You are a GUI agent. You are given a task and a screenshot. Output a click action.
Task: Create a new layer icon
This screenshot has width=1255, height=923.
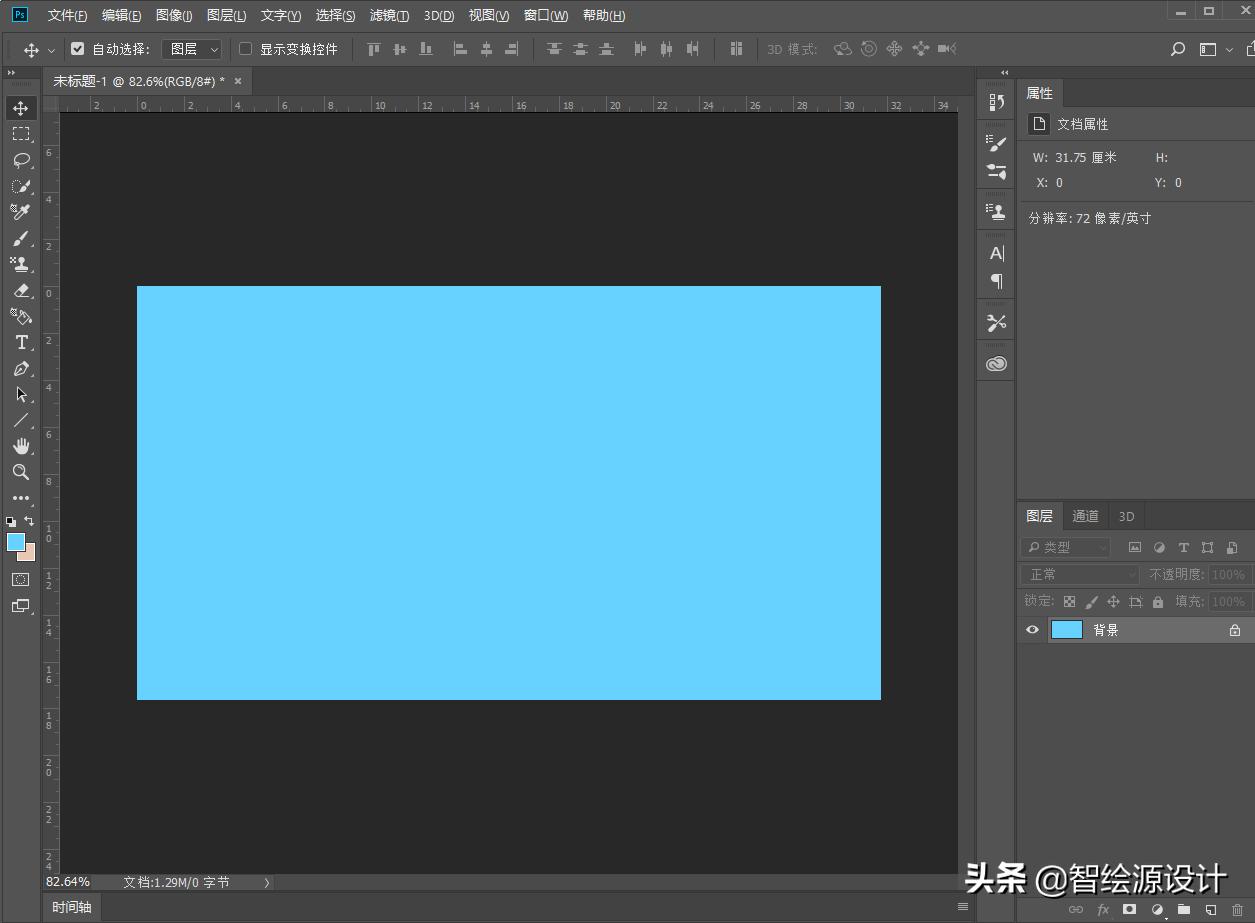1210,909
